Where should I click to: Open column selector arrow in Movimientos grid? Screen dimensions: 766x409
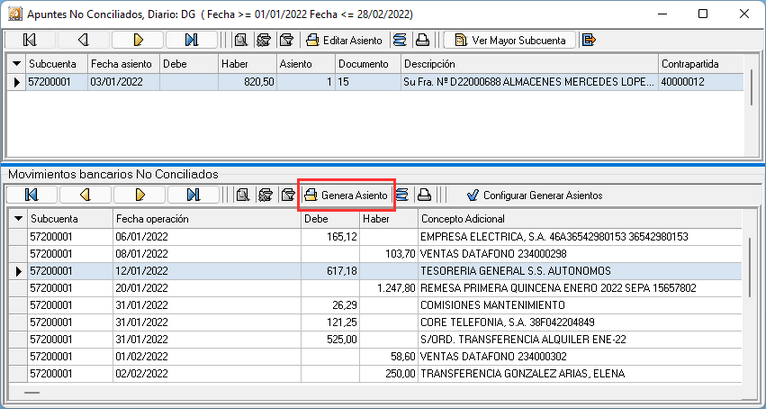tap(19, 218)
